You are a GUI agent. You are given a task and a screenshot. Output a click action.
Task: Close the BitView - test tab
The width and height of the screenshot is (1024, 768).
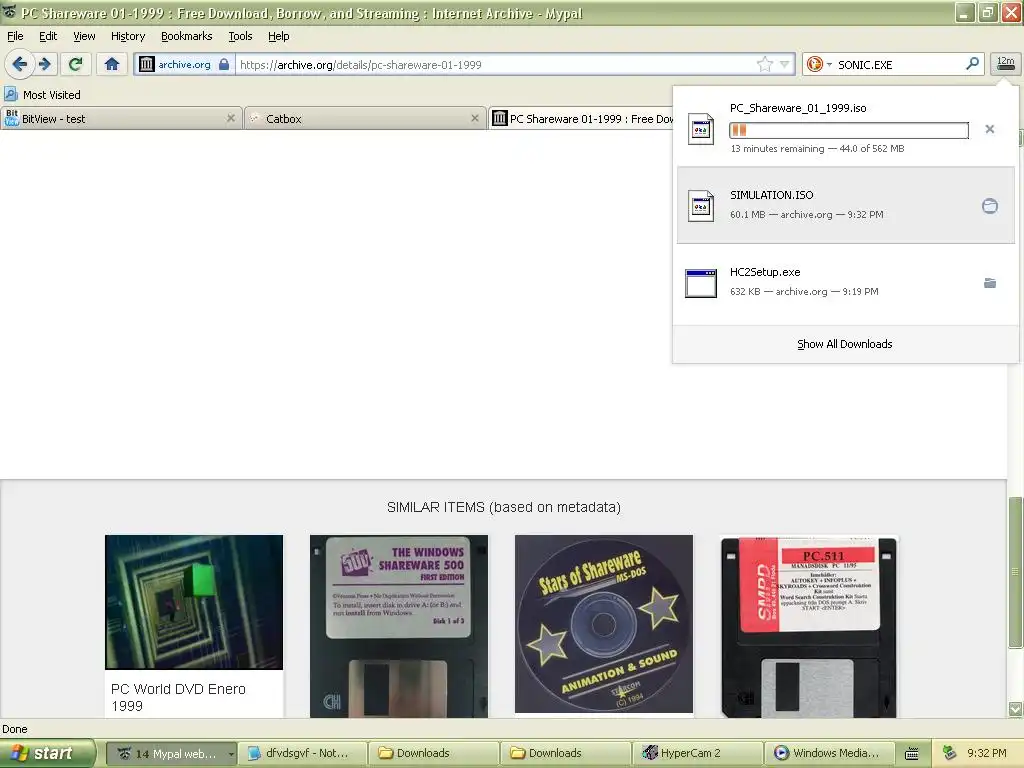pyautogui.click(x=231, y=118)
